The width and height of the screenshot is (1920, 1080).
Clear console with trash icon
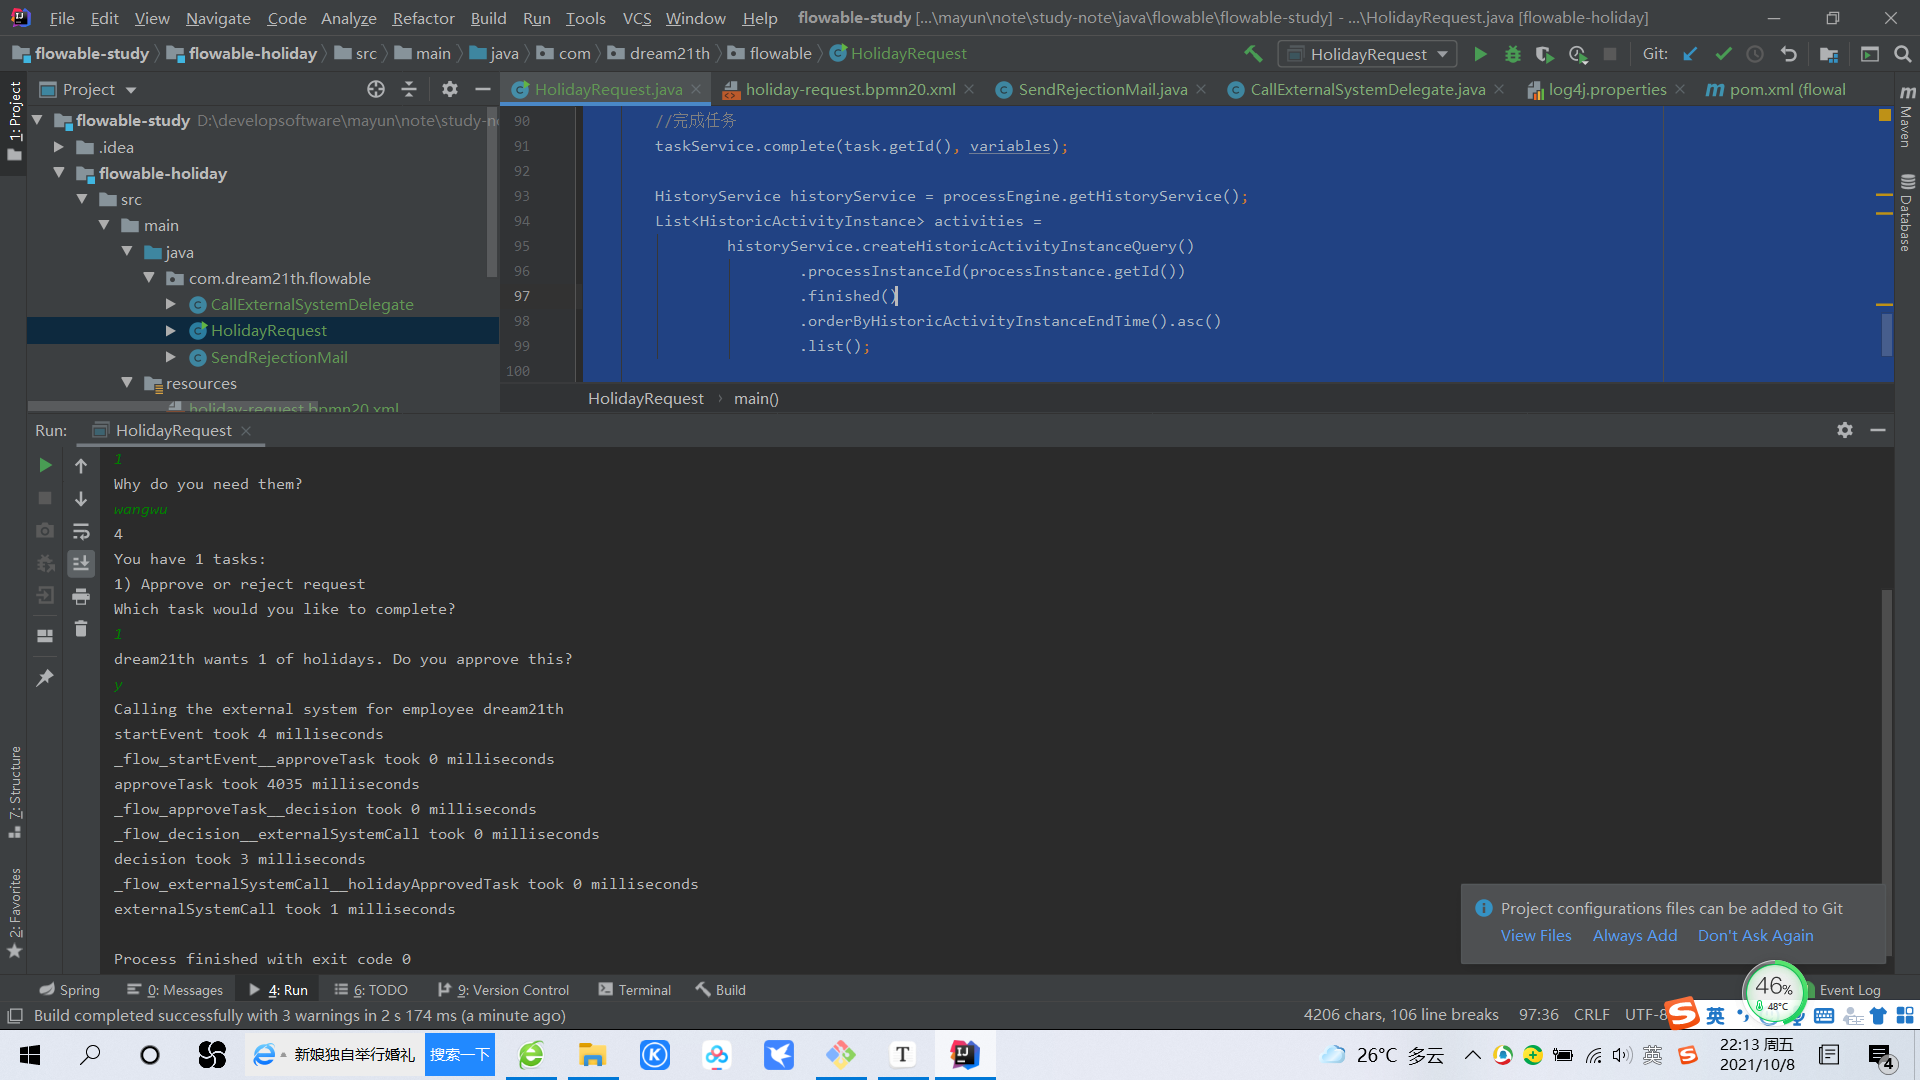pyautogui.click(x=81, y=628)
